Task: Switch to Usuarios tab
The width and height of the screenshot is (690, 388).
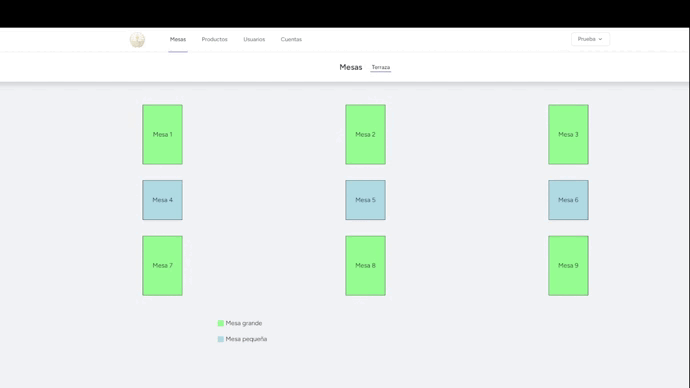Action: [254, 39]
